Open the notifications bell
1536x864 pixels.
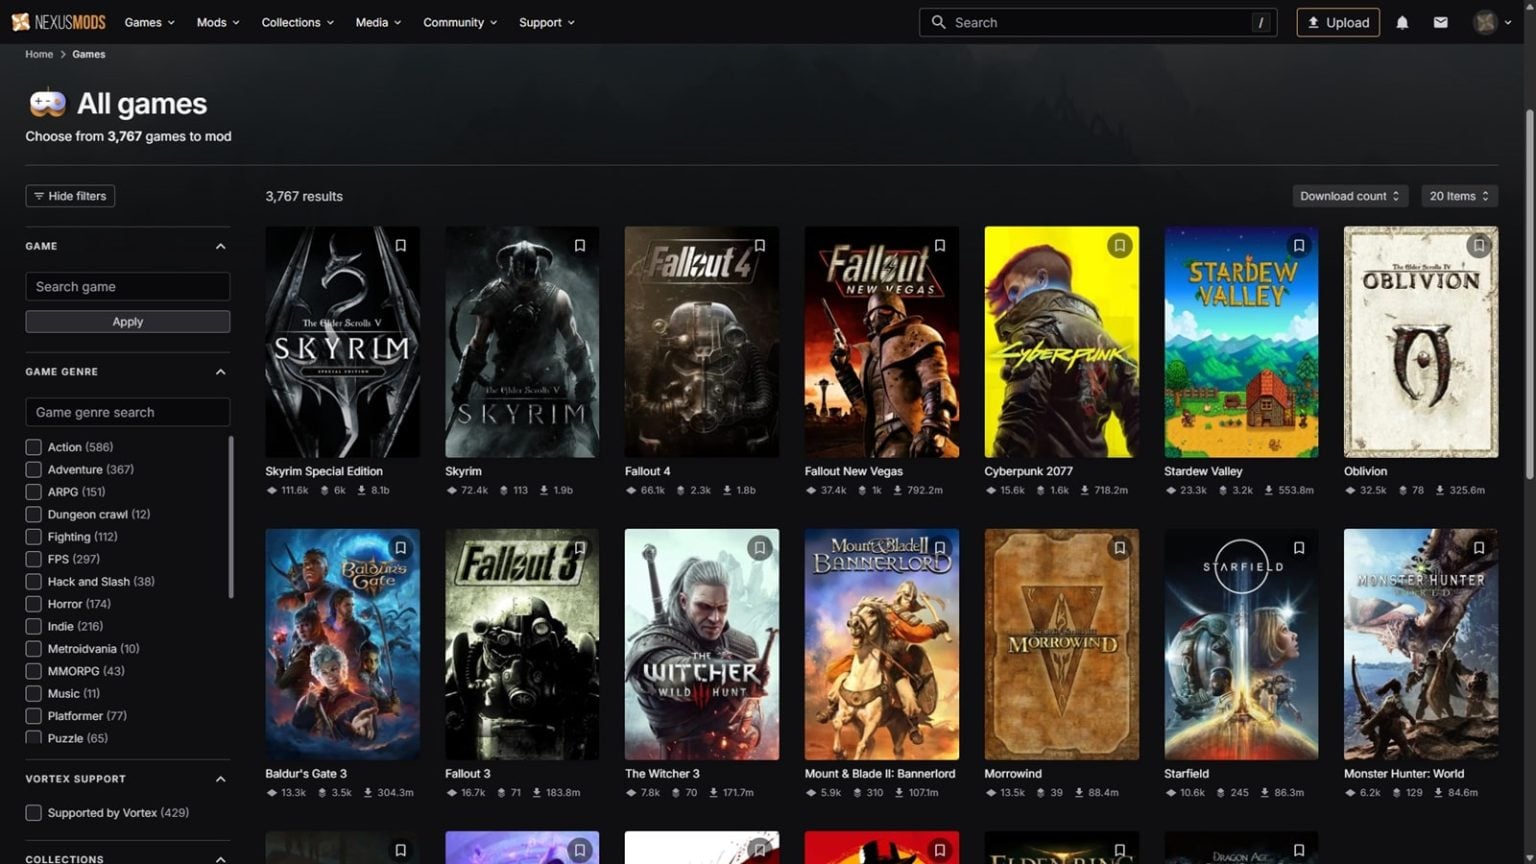1402,22
